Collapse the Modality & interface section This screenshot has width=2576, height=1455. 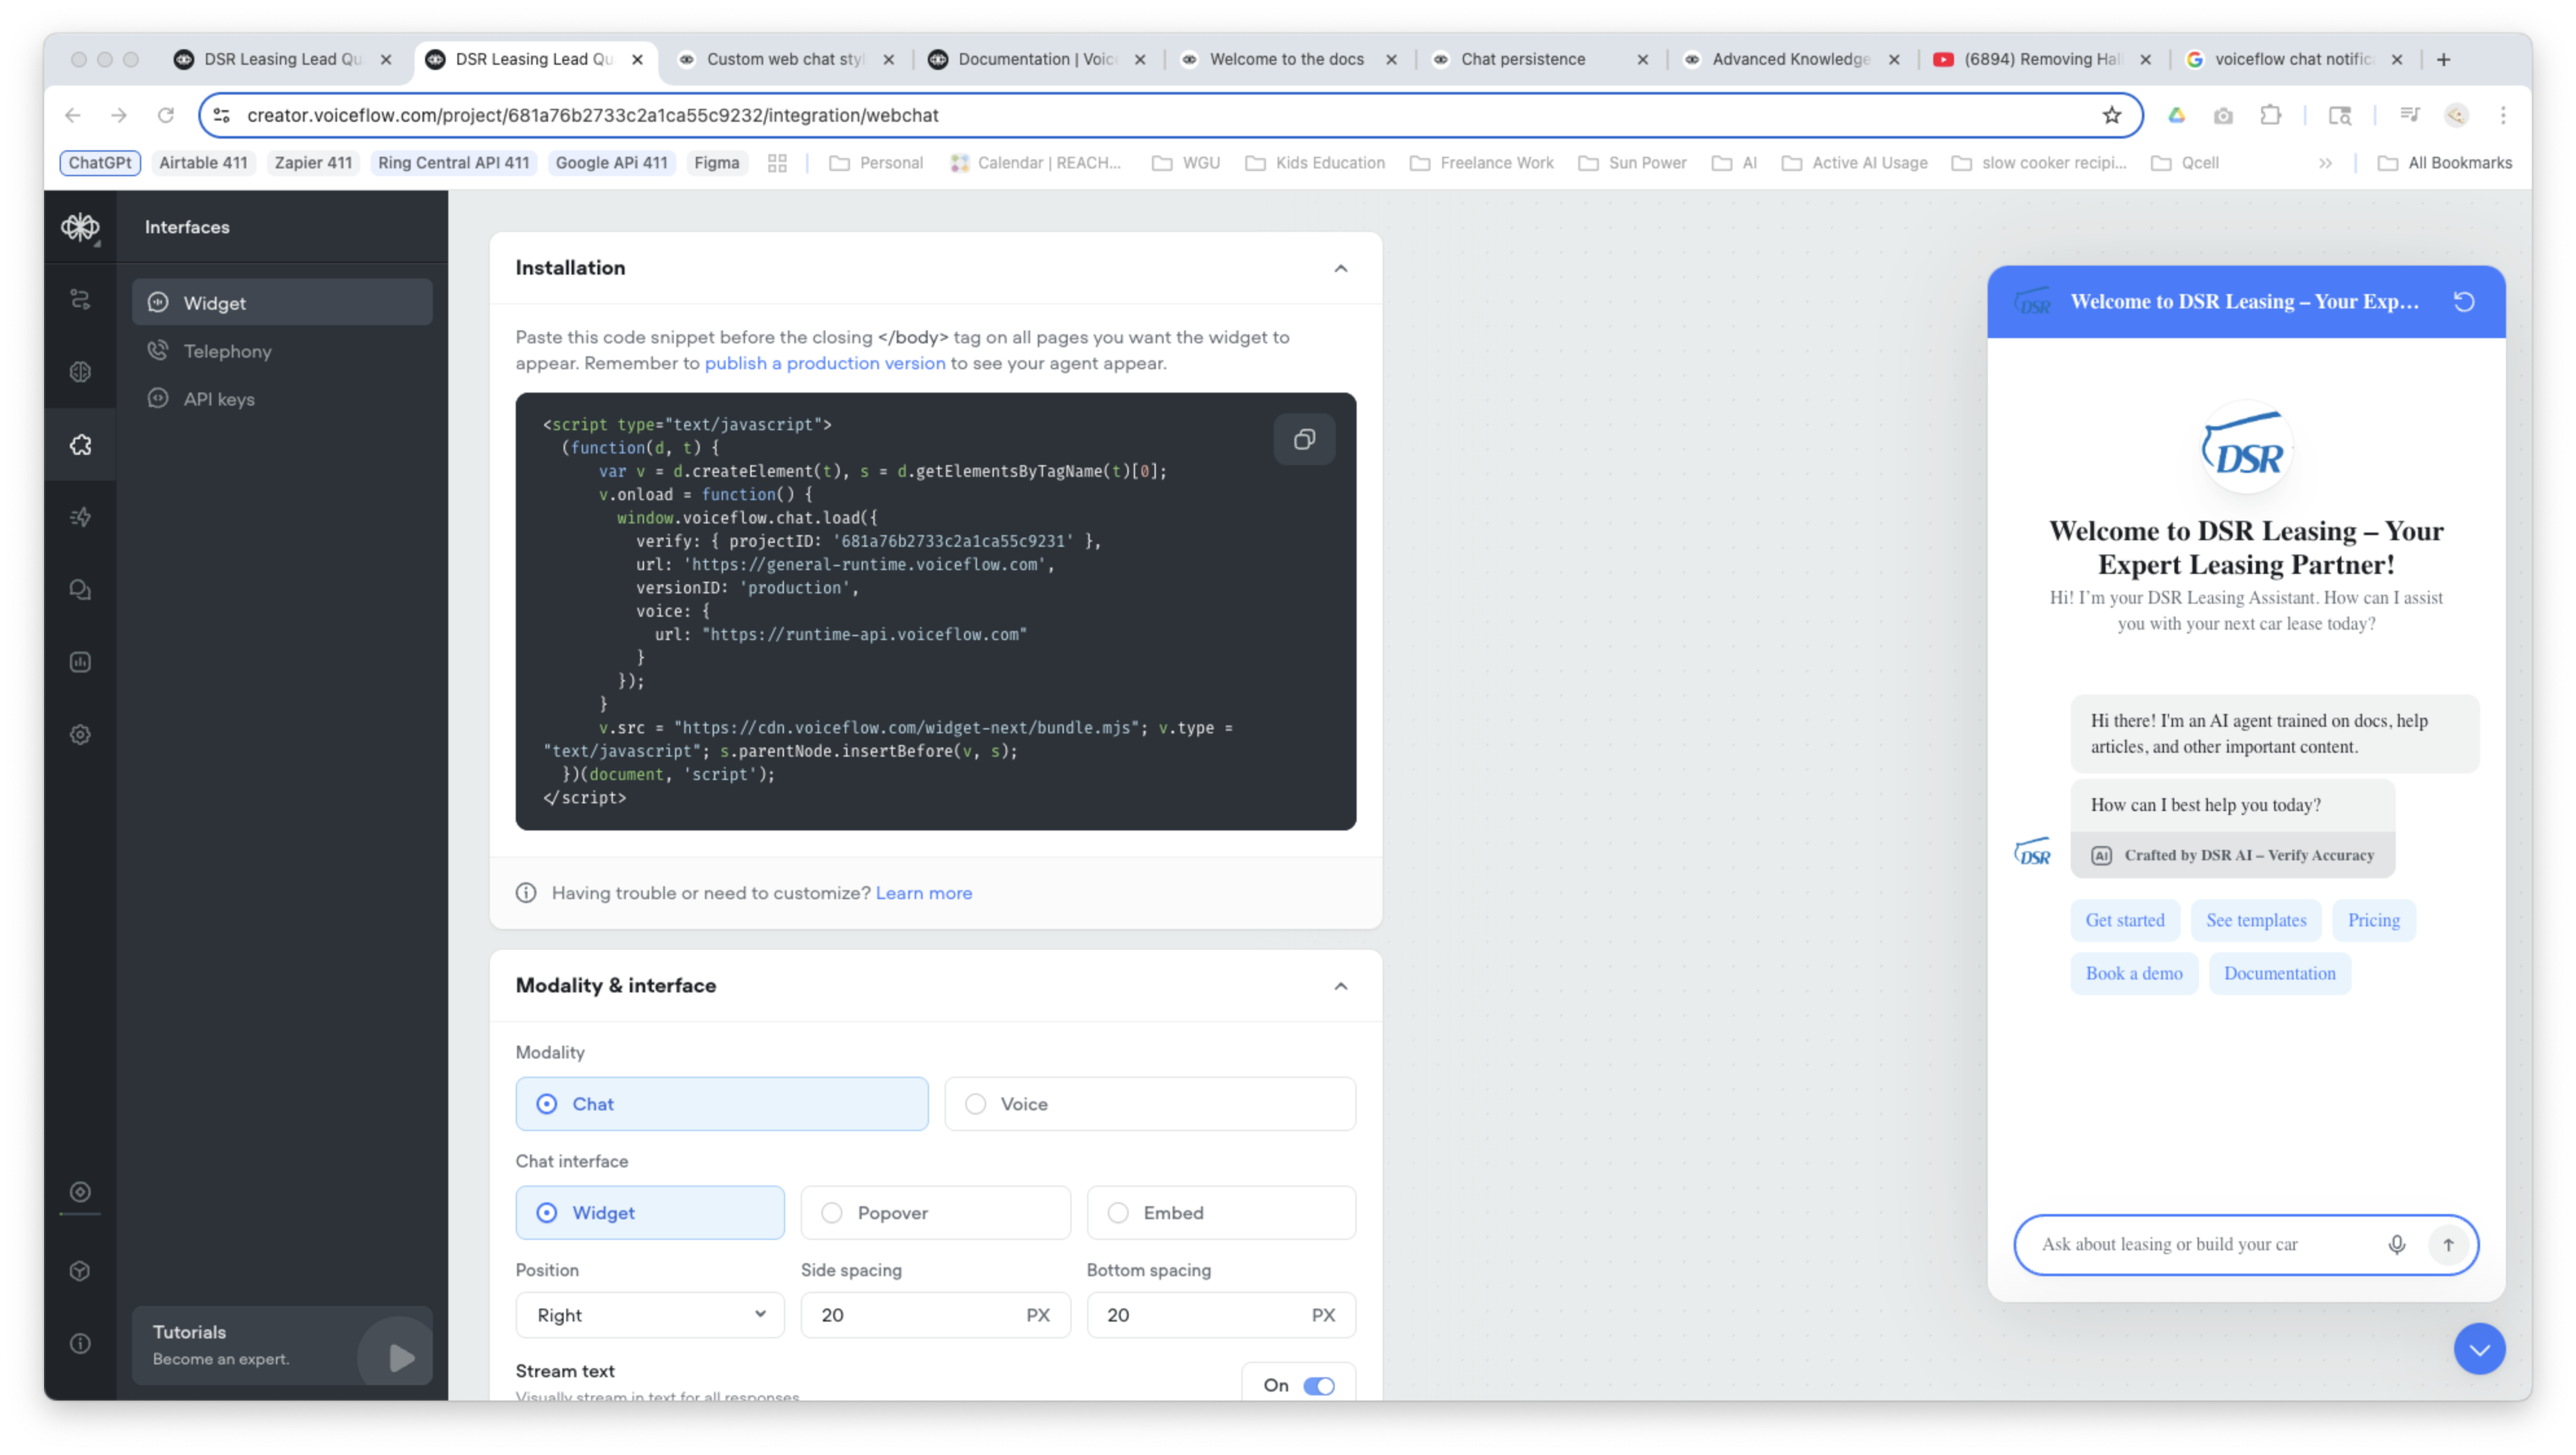[1340, 986]
